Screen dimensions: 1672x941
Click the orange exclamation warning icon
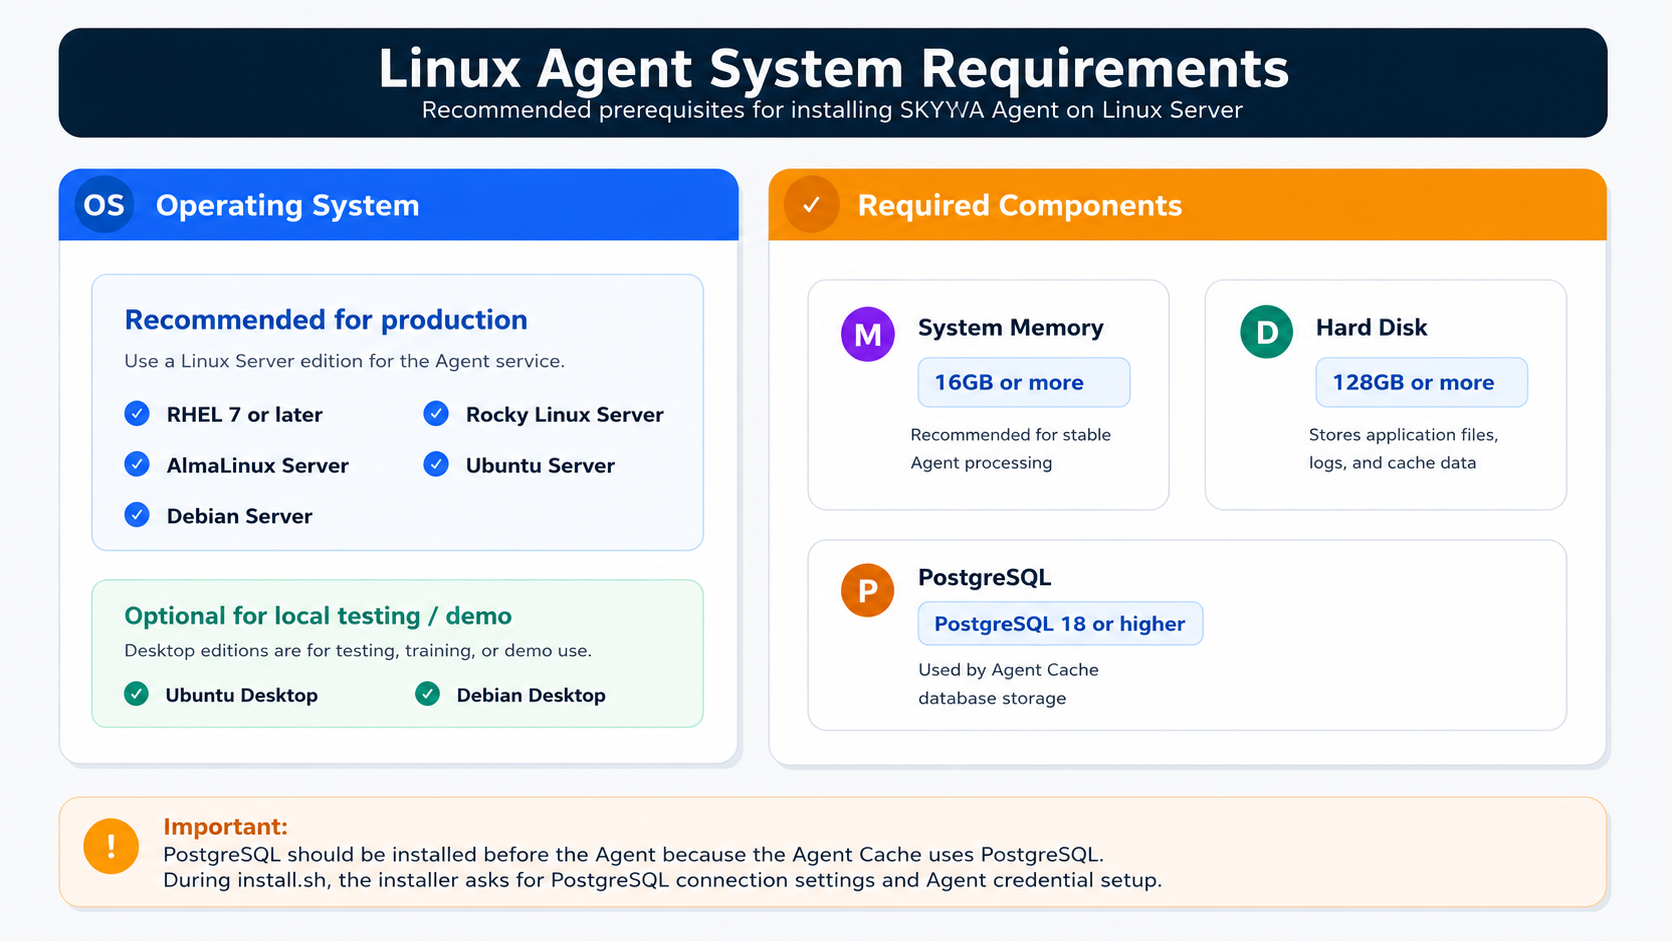(111, 846)
